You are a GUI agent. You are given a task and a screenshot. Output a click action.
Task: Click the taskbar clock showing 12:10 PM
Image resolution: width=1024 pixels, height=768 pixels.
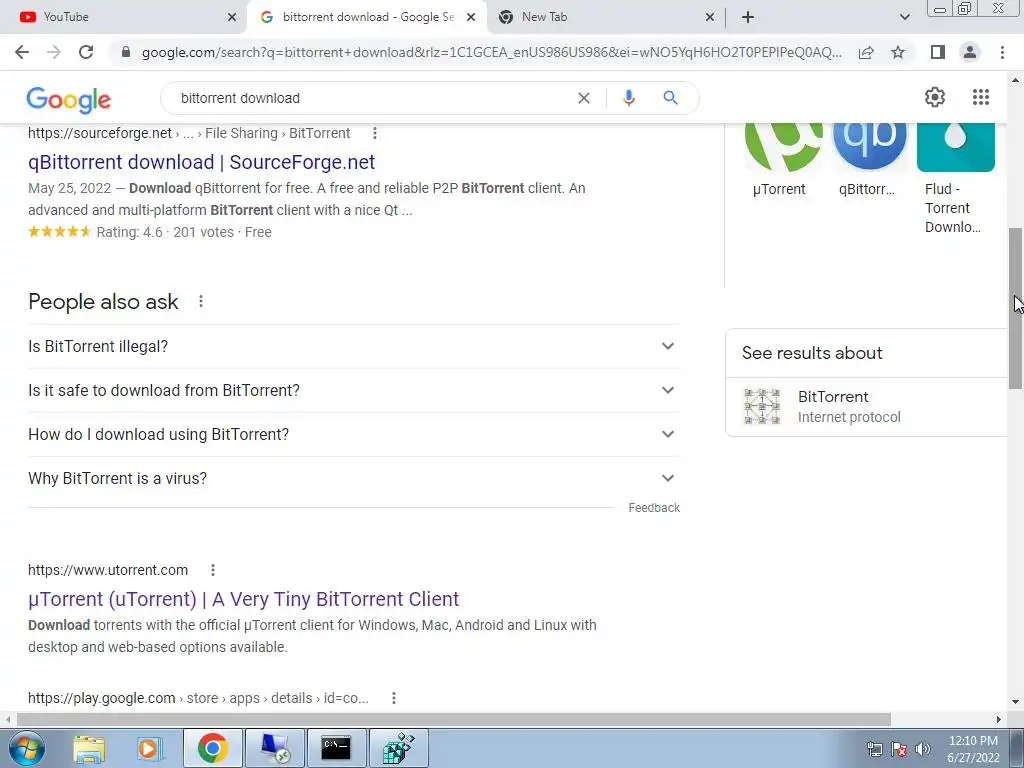[x=973, y=749]
